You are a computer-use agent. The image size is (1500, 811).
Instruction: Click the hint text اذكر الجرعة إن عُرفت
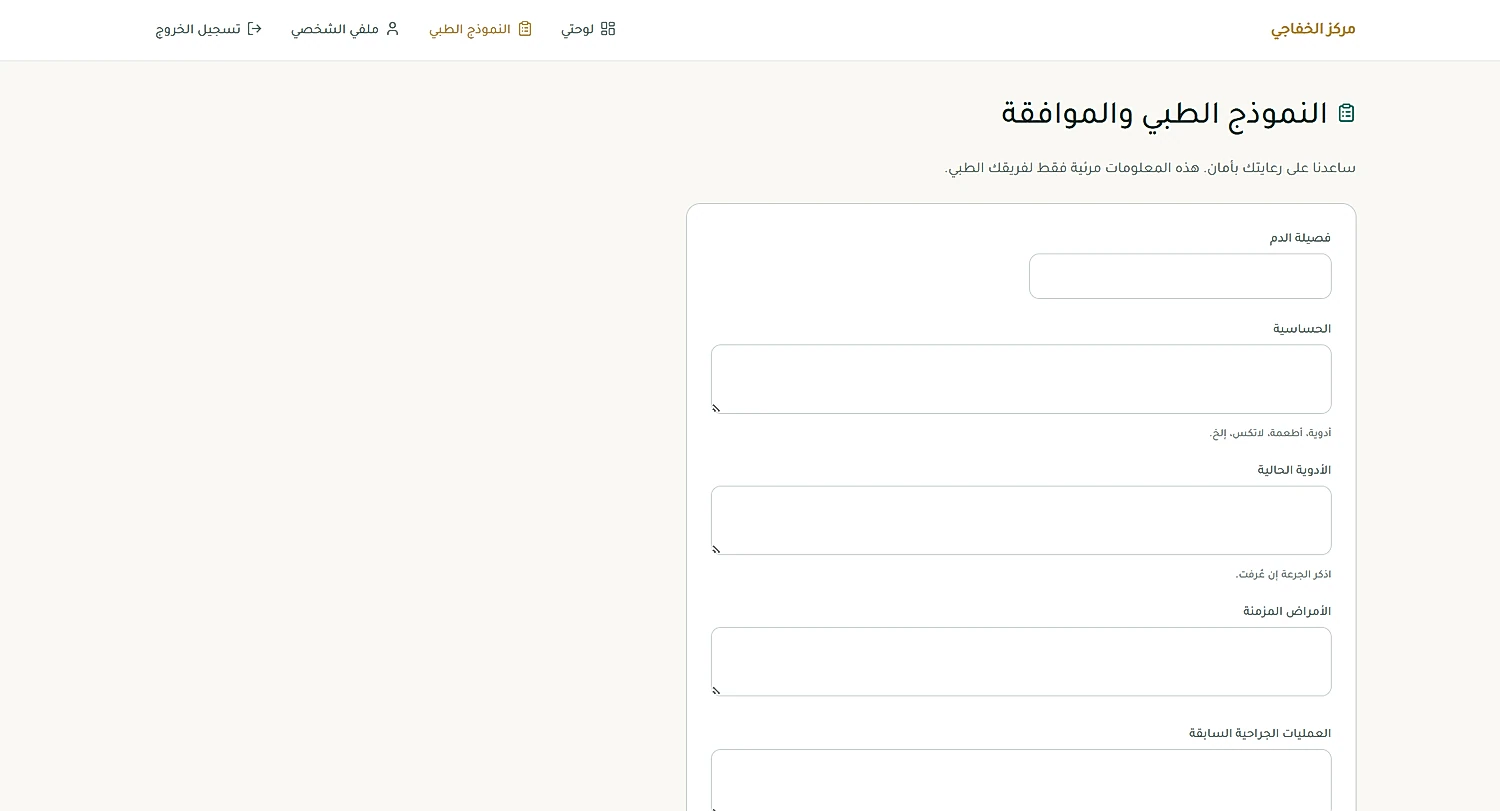click(x=1284, y=574)
